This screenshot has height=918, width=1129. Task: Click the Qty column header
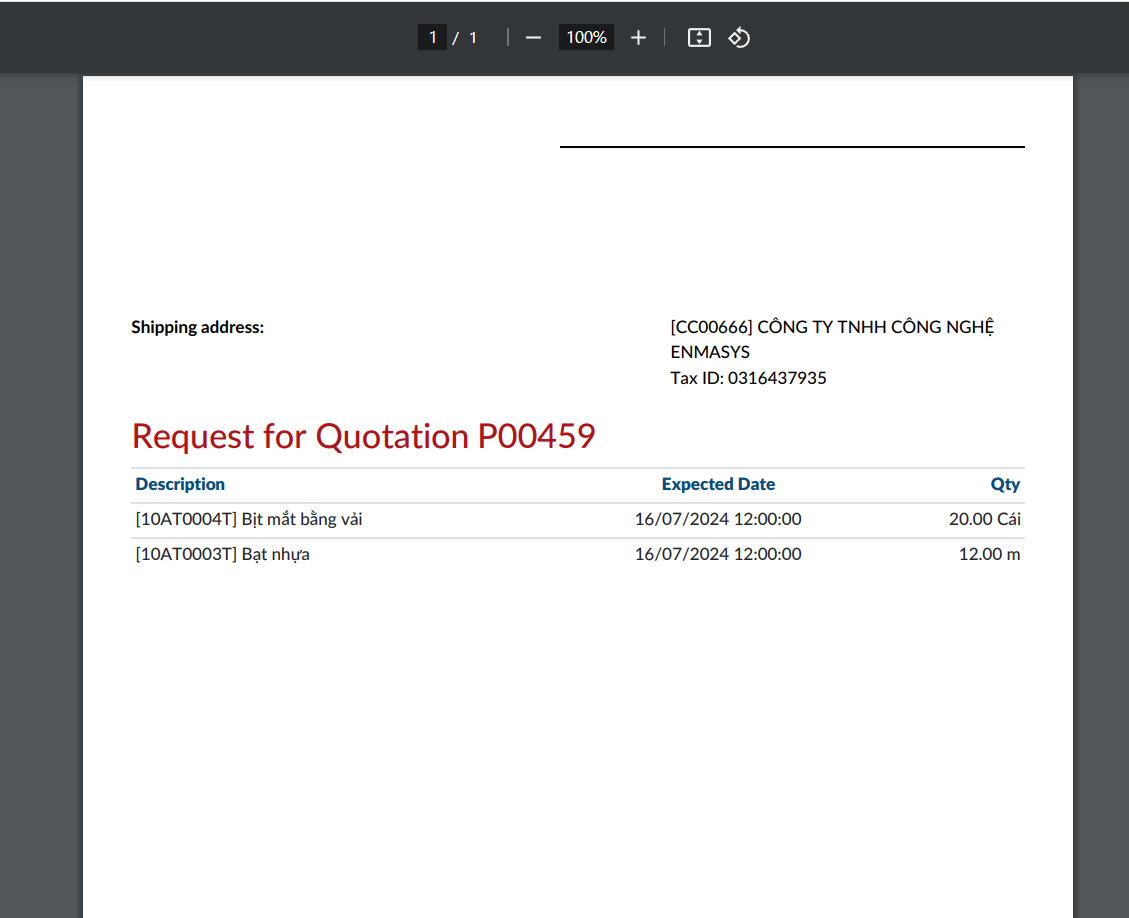(1005, 484)
